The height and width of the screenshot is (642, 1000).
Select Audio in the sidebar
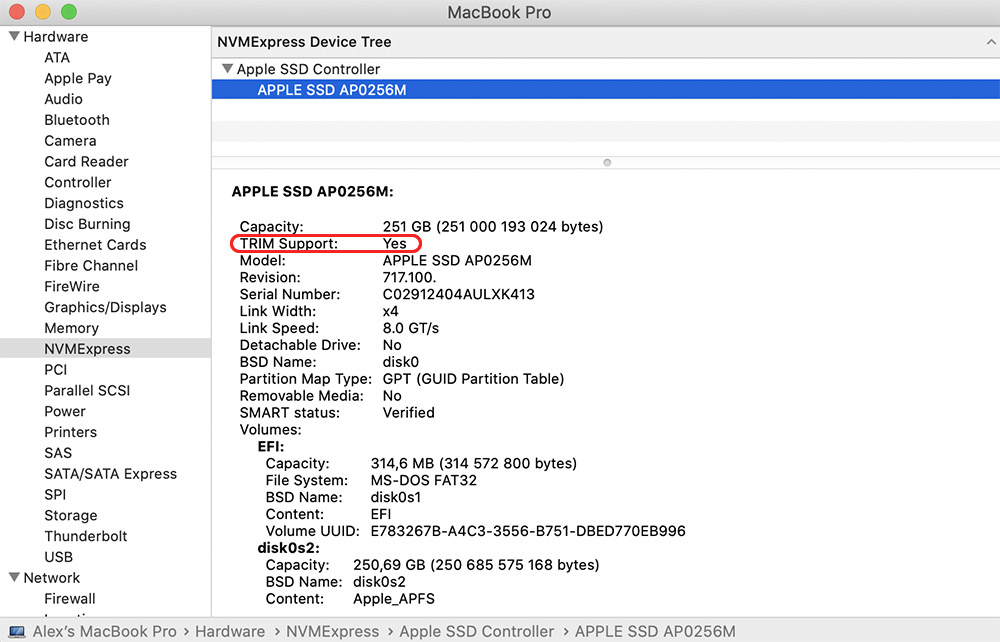coord(63,99)
